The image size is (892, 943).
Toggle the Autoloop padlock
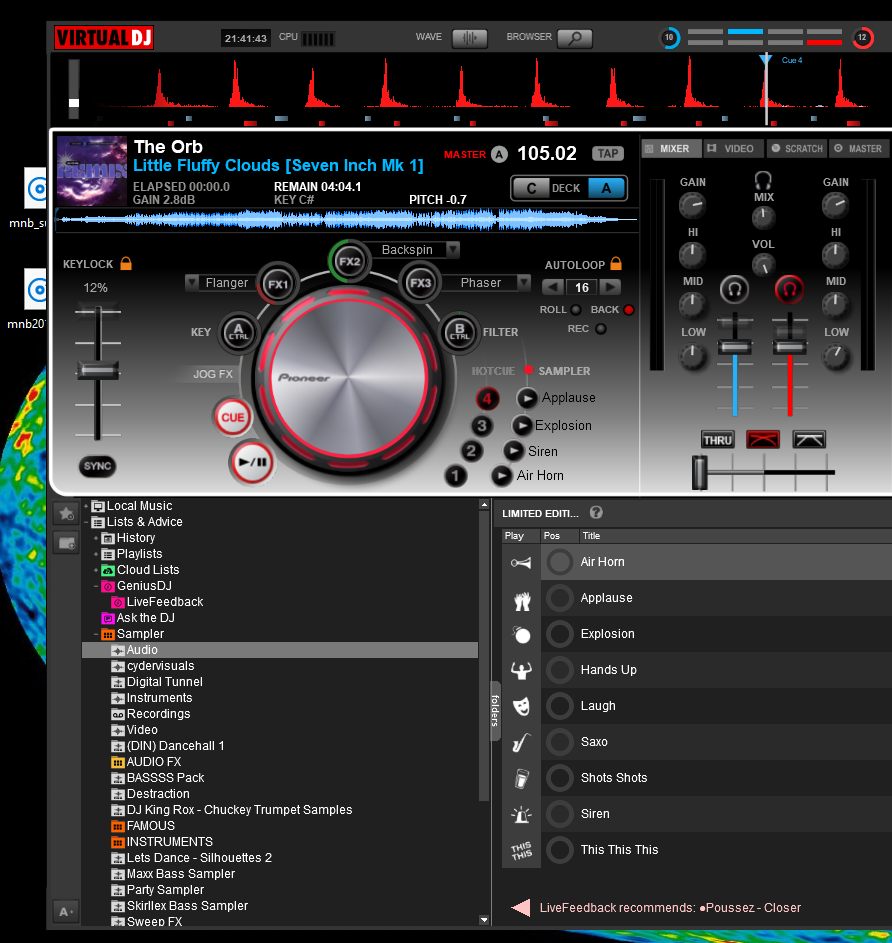[x=616, y=263]
